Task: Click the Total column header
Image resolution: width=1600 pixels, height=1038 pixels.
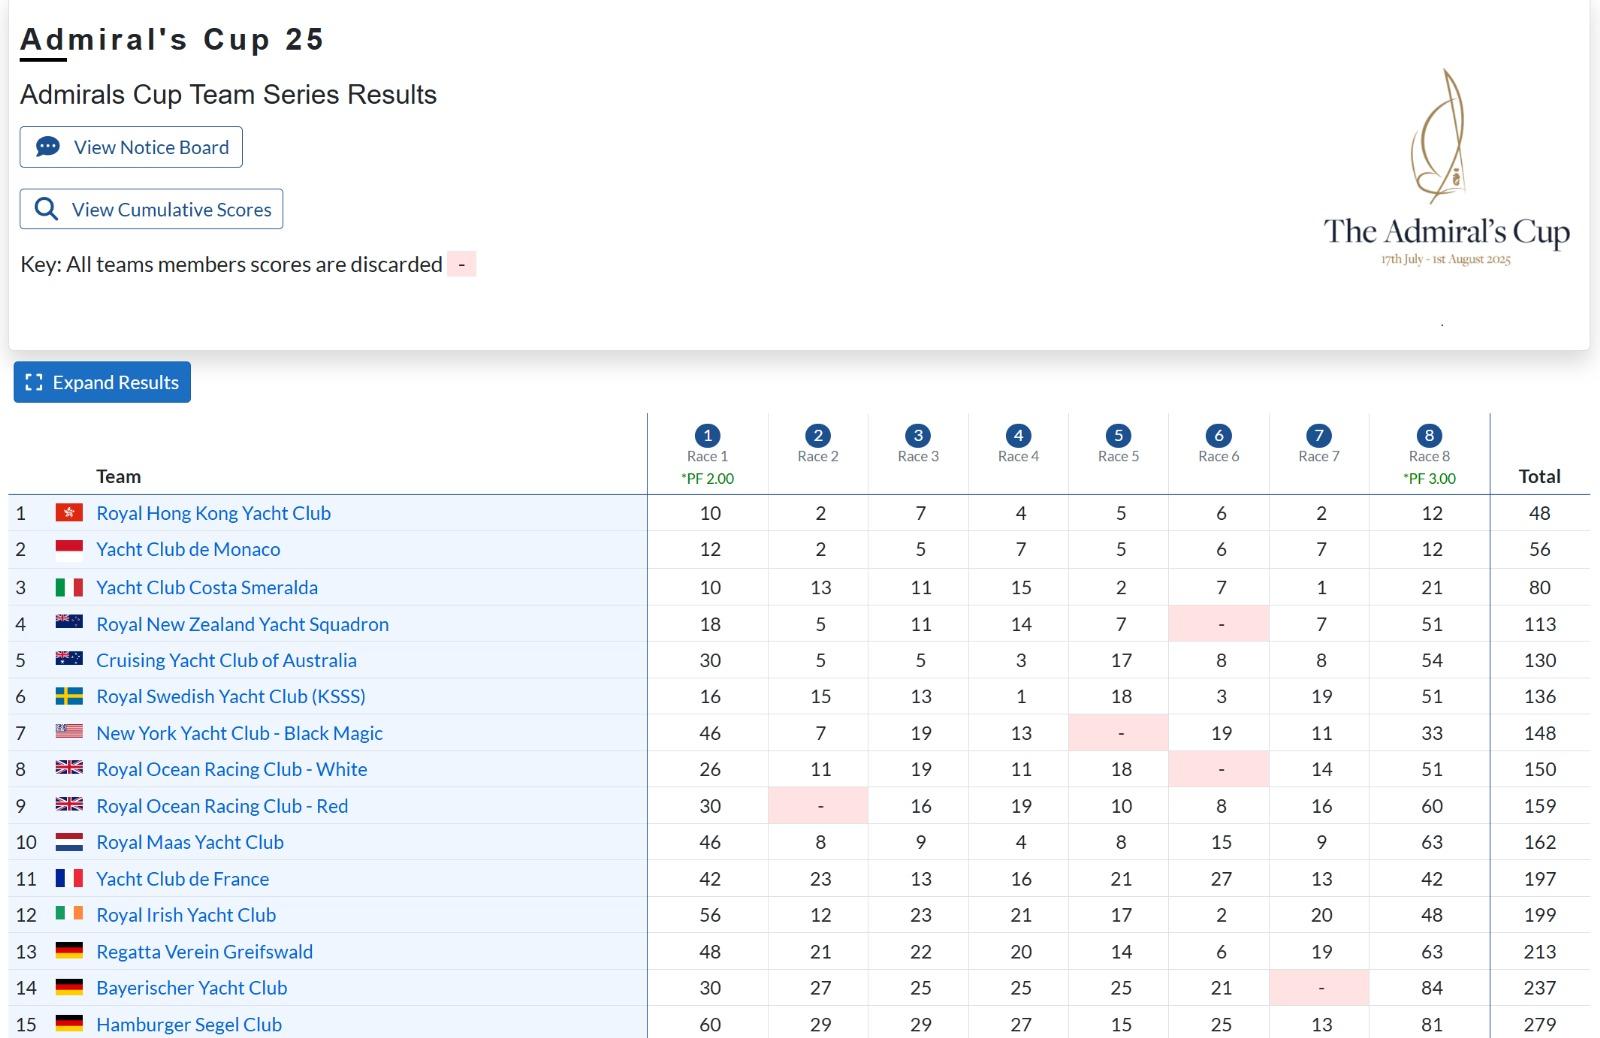Action: click(1539, 476)
